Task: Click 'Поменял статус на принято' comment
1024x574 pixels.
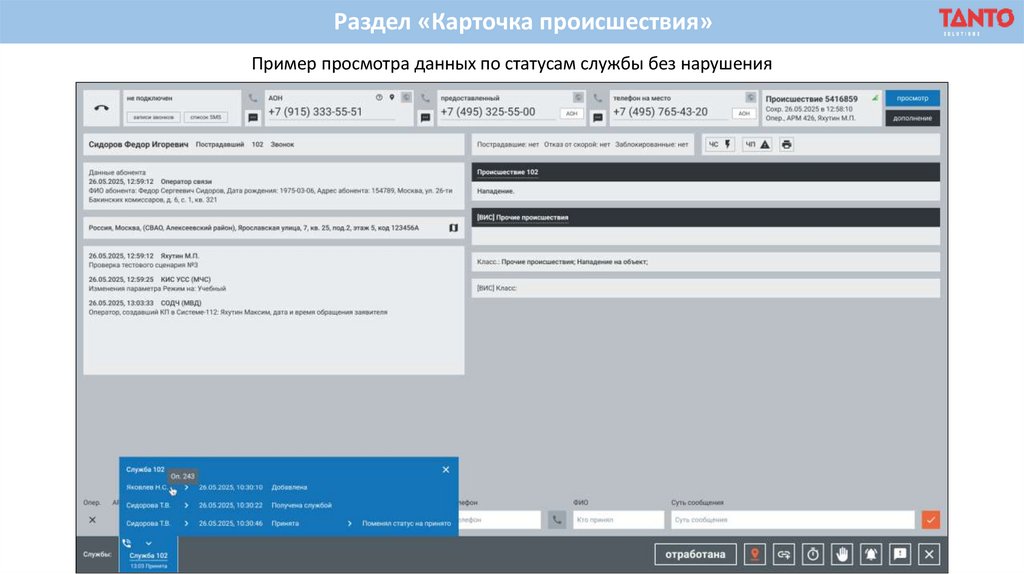Action: [406, 524]
